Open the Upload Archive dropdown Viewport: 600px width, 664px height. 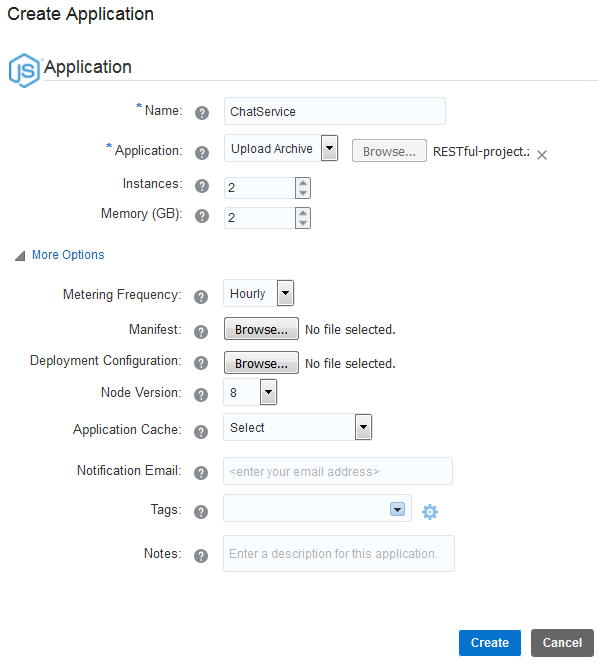click(330, 149)
